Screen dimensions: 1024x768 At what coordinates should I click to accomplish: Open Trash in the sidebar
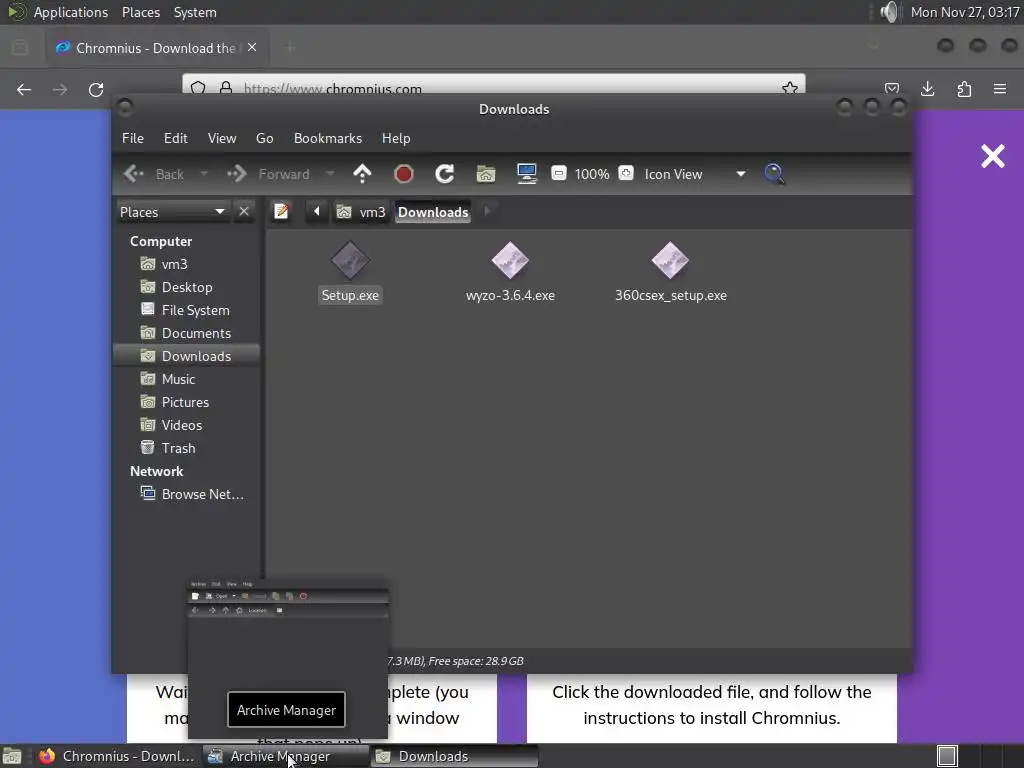tap(187, 448)
